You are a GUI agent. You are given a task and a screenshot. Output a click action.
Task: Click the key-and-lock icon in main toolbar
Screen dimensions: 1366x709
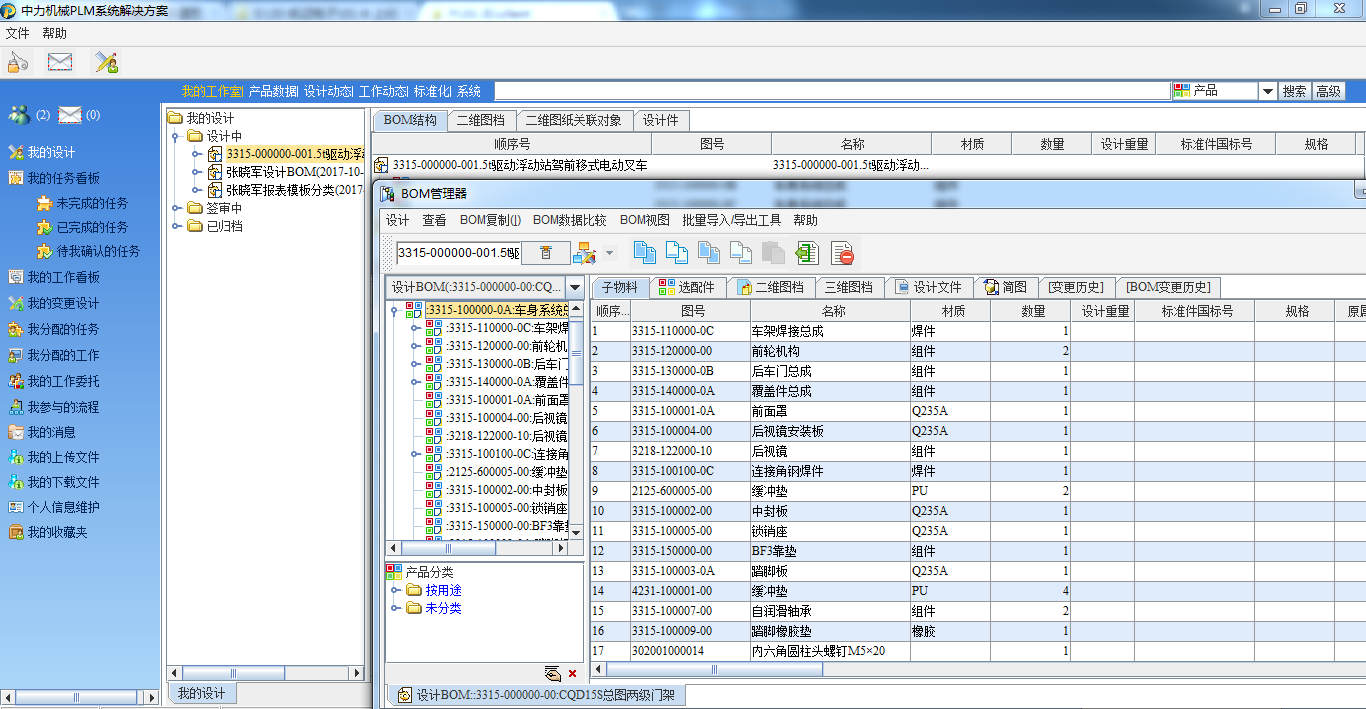point(17,62)
